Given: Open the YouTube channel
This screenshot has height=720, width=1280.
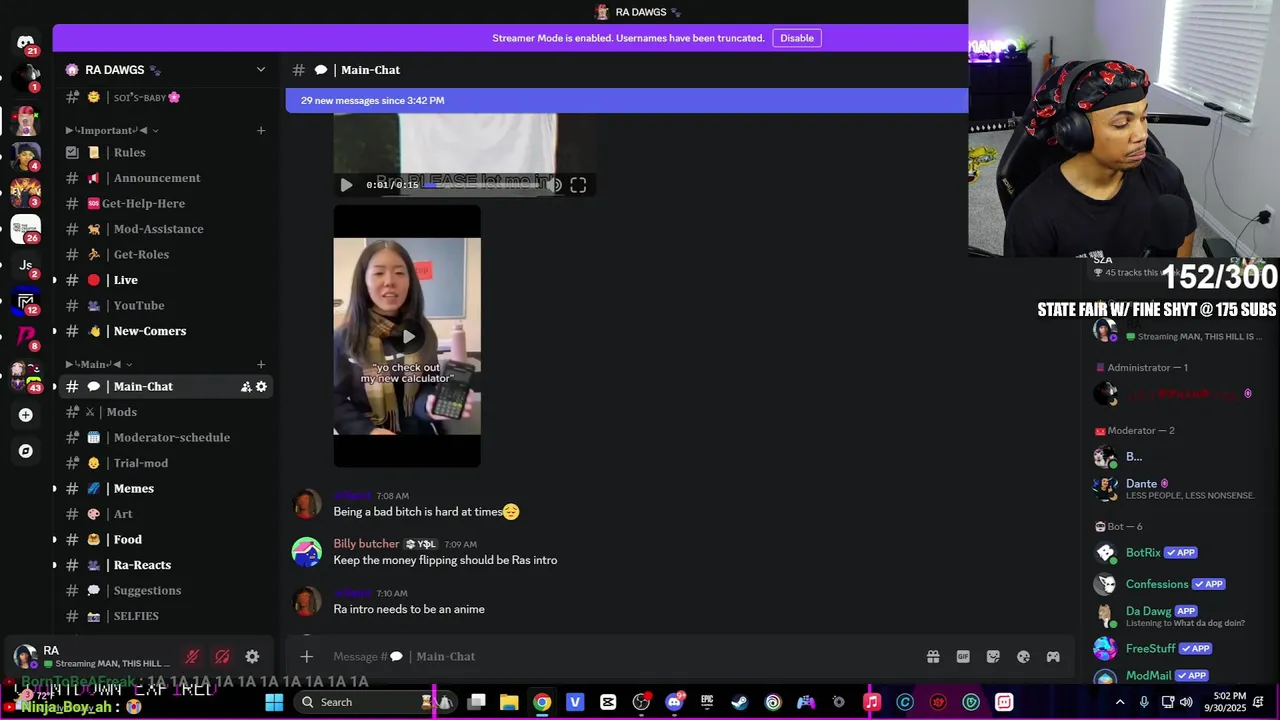Looking at the screenshot, I should pyautogui.click(x=166, y=306).
